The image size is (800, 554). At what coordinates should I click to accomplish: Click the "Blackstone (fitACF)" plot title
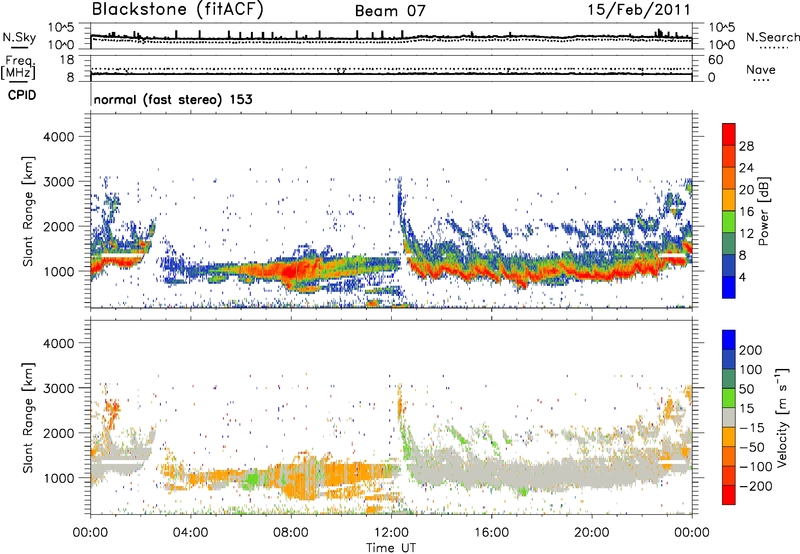[x=177, y=9]
